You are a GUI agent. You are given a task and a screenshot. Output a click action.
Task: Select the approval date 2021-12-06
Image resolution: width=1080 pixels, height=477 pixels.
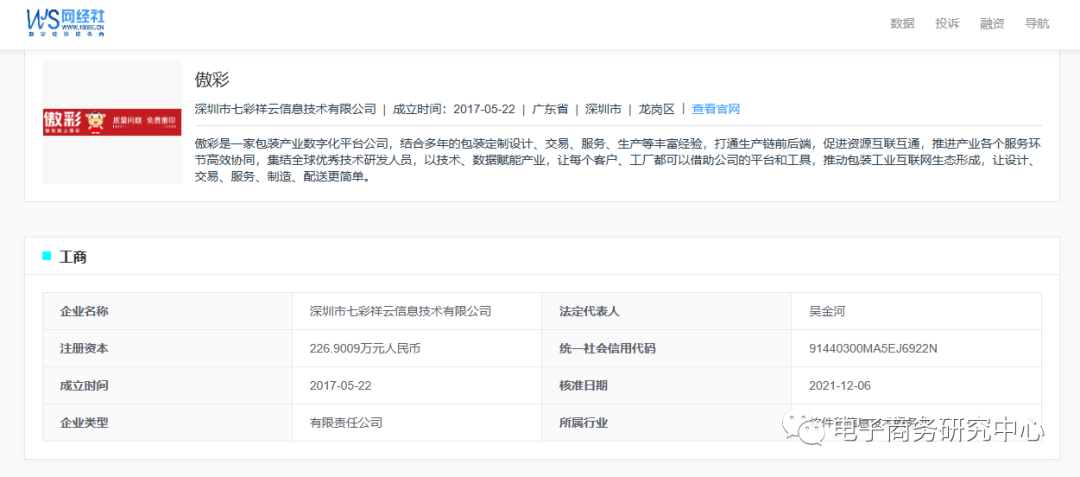pos(840,385)
